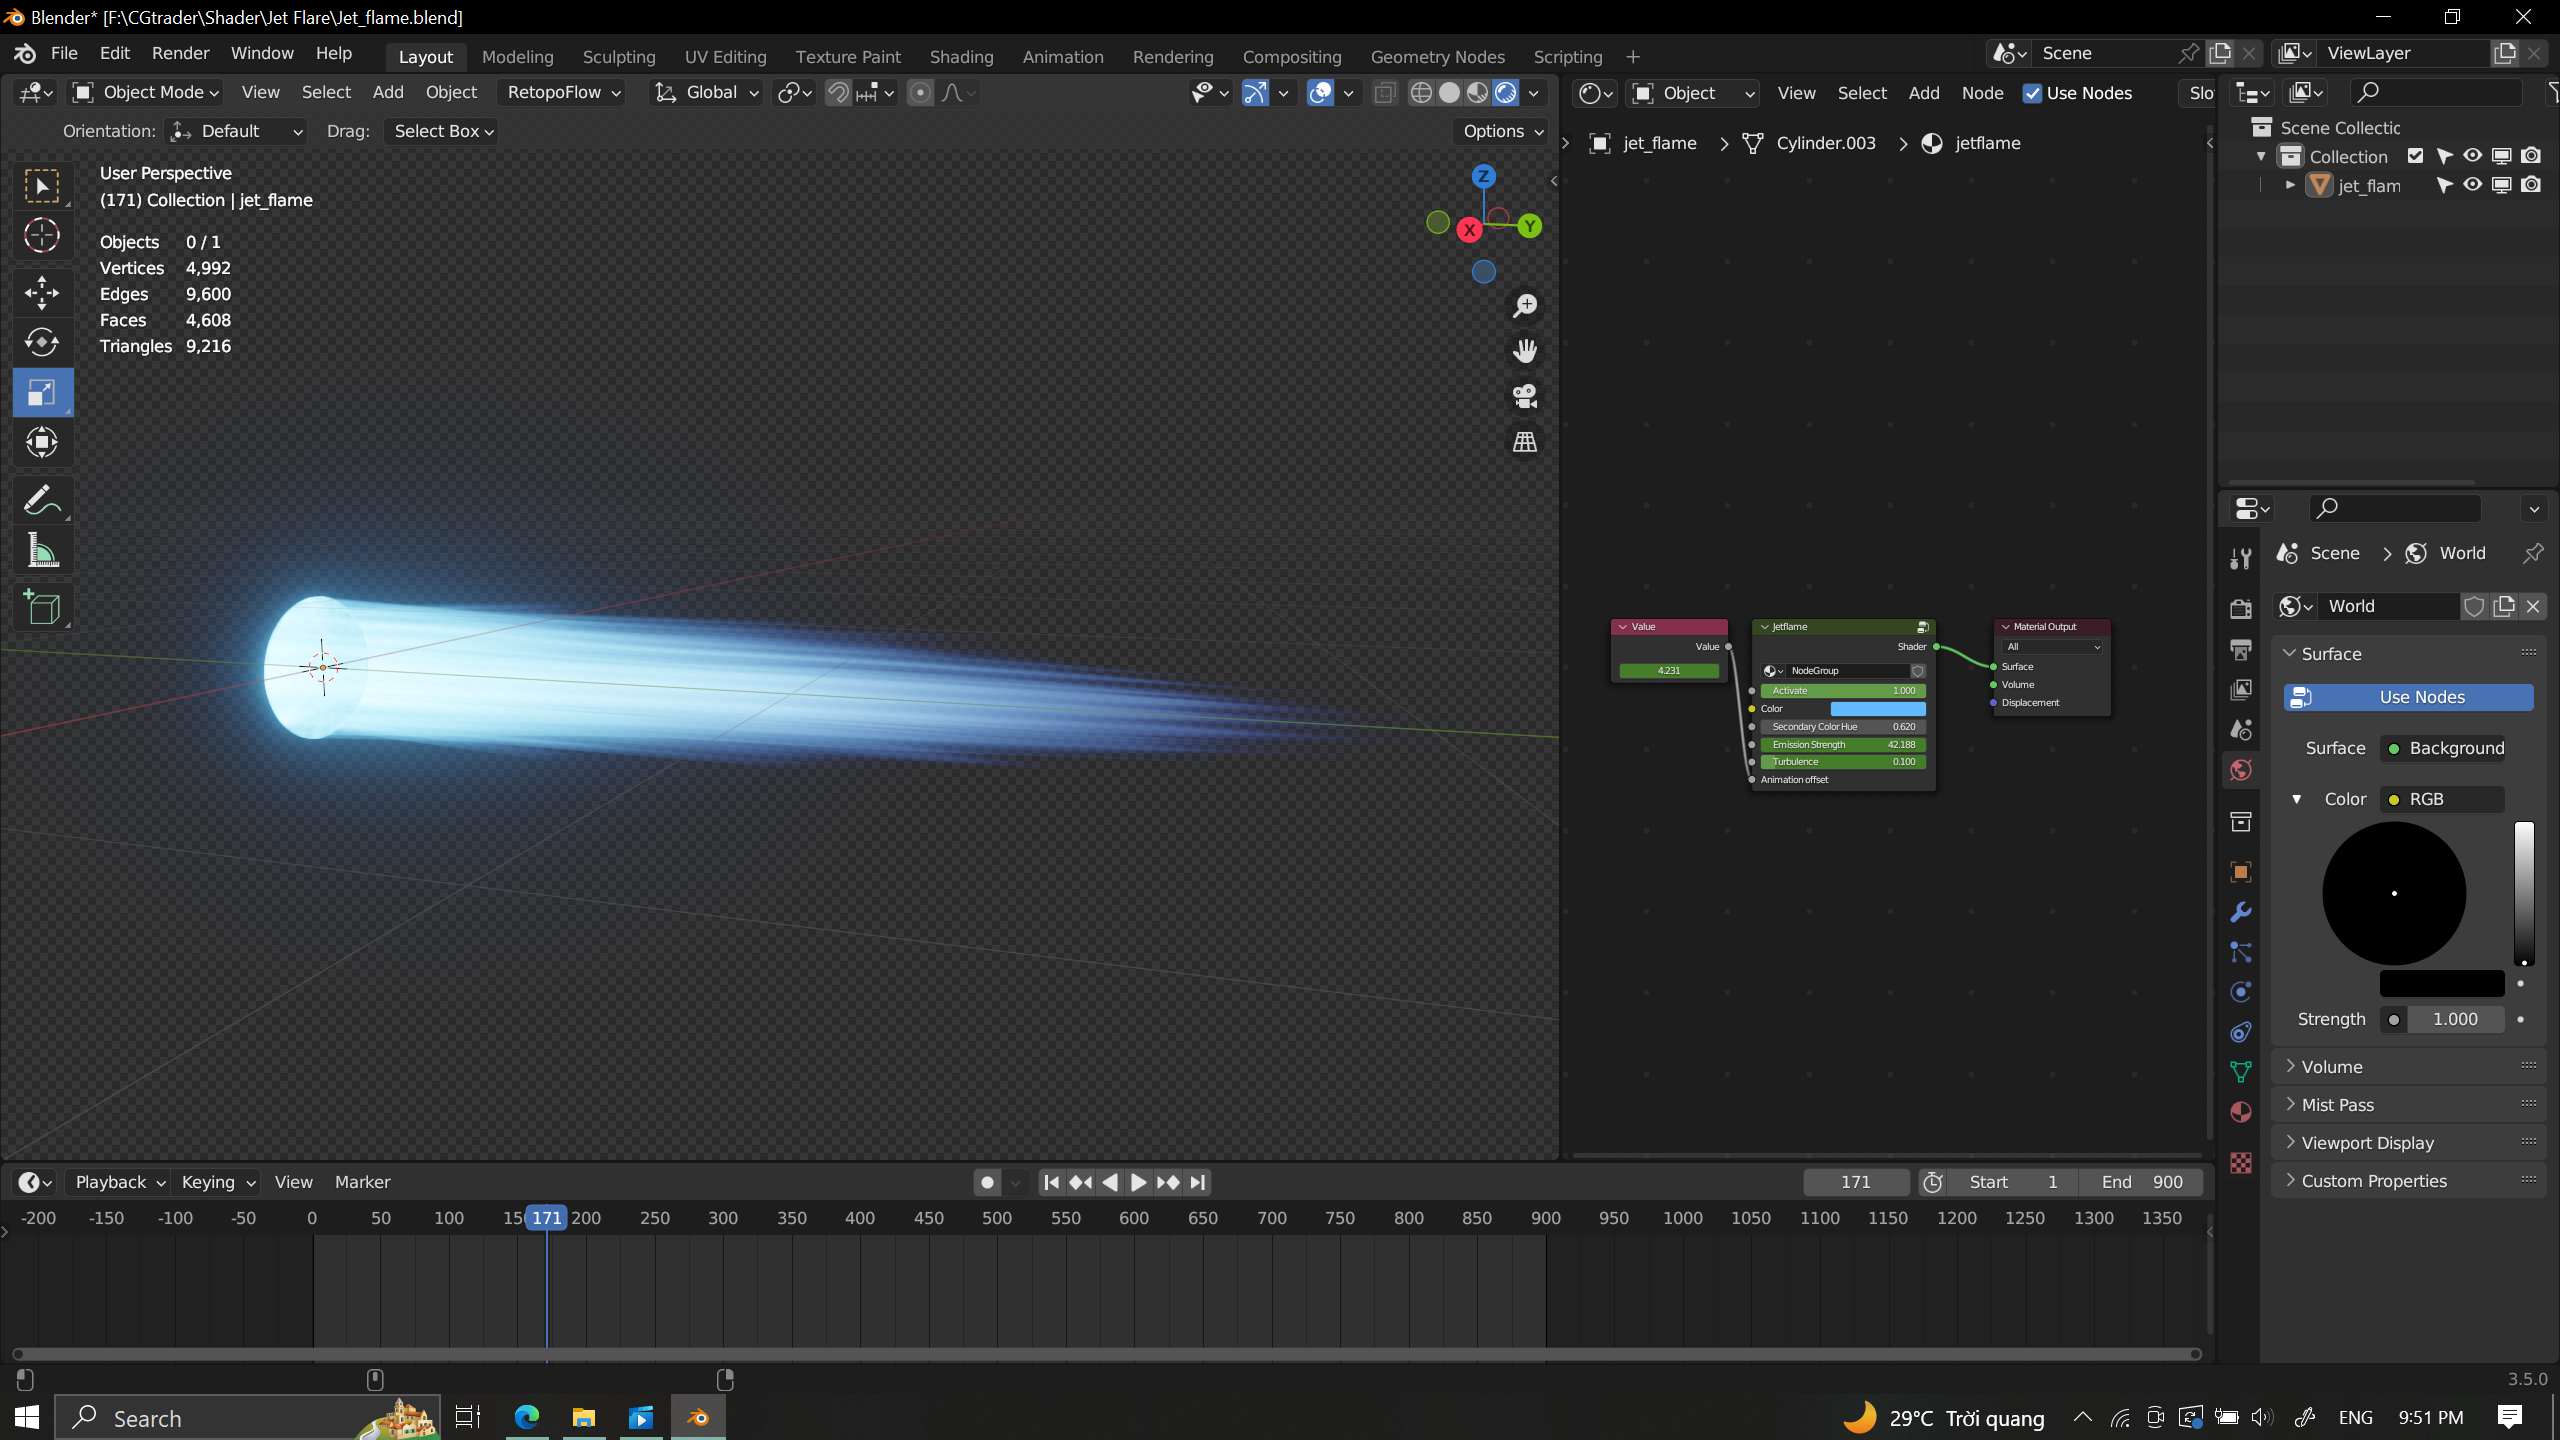The height and width of the screenshot is (1440, 2560).
Task: Toggle camera view using the viewport camera icon
Action: tap(1524, 395)
